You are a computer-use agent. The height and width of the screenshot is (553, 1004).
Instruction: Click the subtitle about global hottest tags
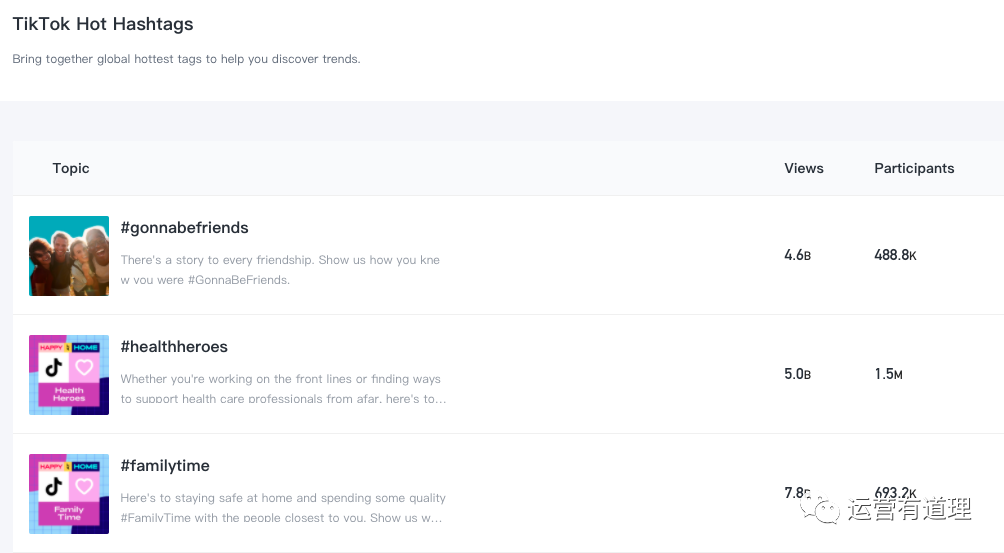tap(186, 59)
